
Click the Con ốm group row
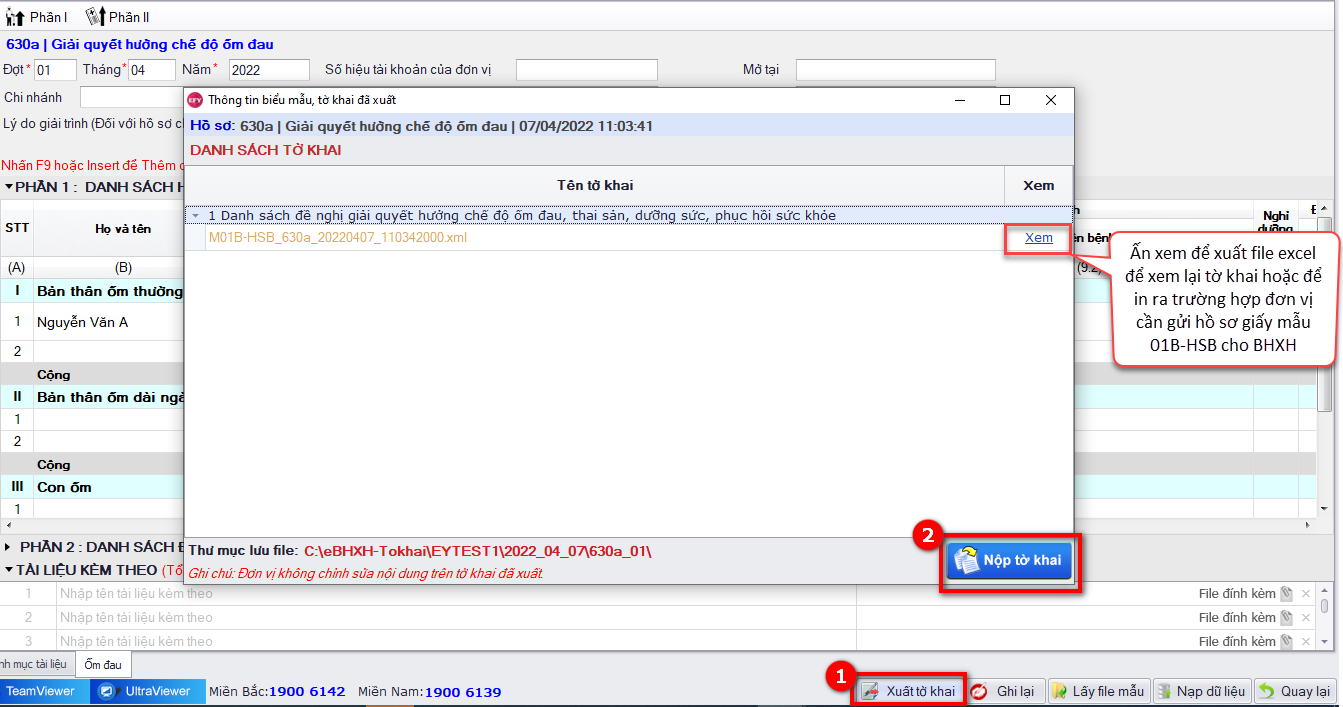[109, 487]
